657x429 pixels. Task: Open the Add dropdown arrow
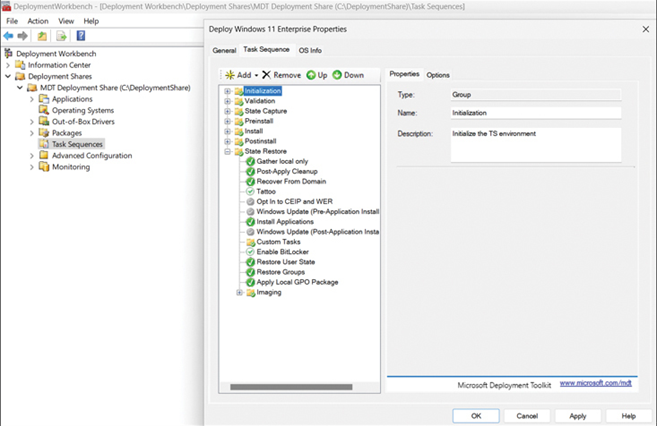point(256,75)
